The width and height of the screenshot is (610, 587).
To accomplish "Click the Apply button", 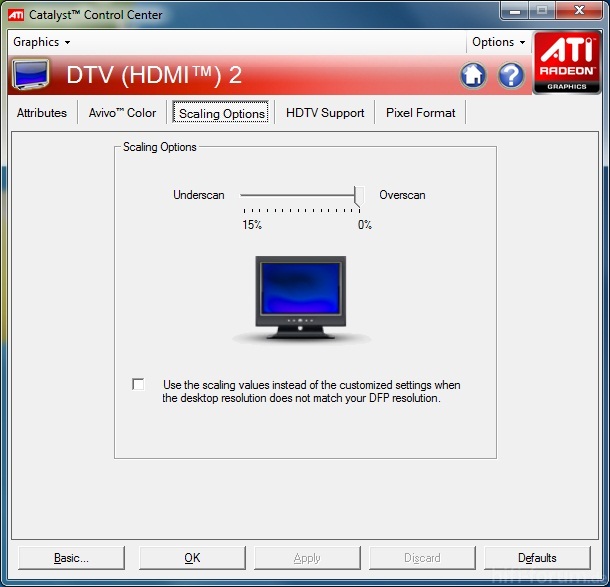I will [307, 558].
